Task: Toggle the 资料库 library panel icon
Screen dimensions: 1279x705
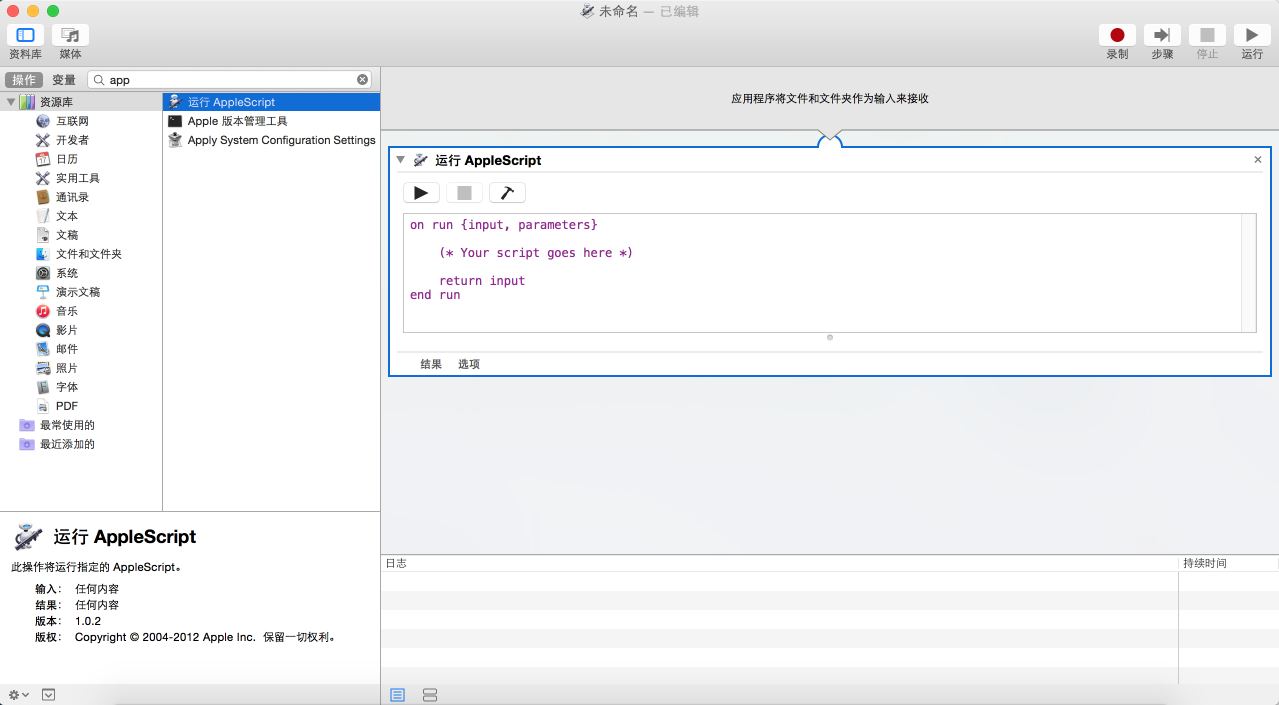Action: click(25, 35)
